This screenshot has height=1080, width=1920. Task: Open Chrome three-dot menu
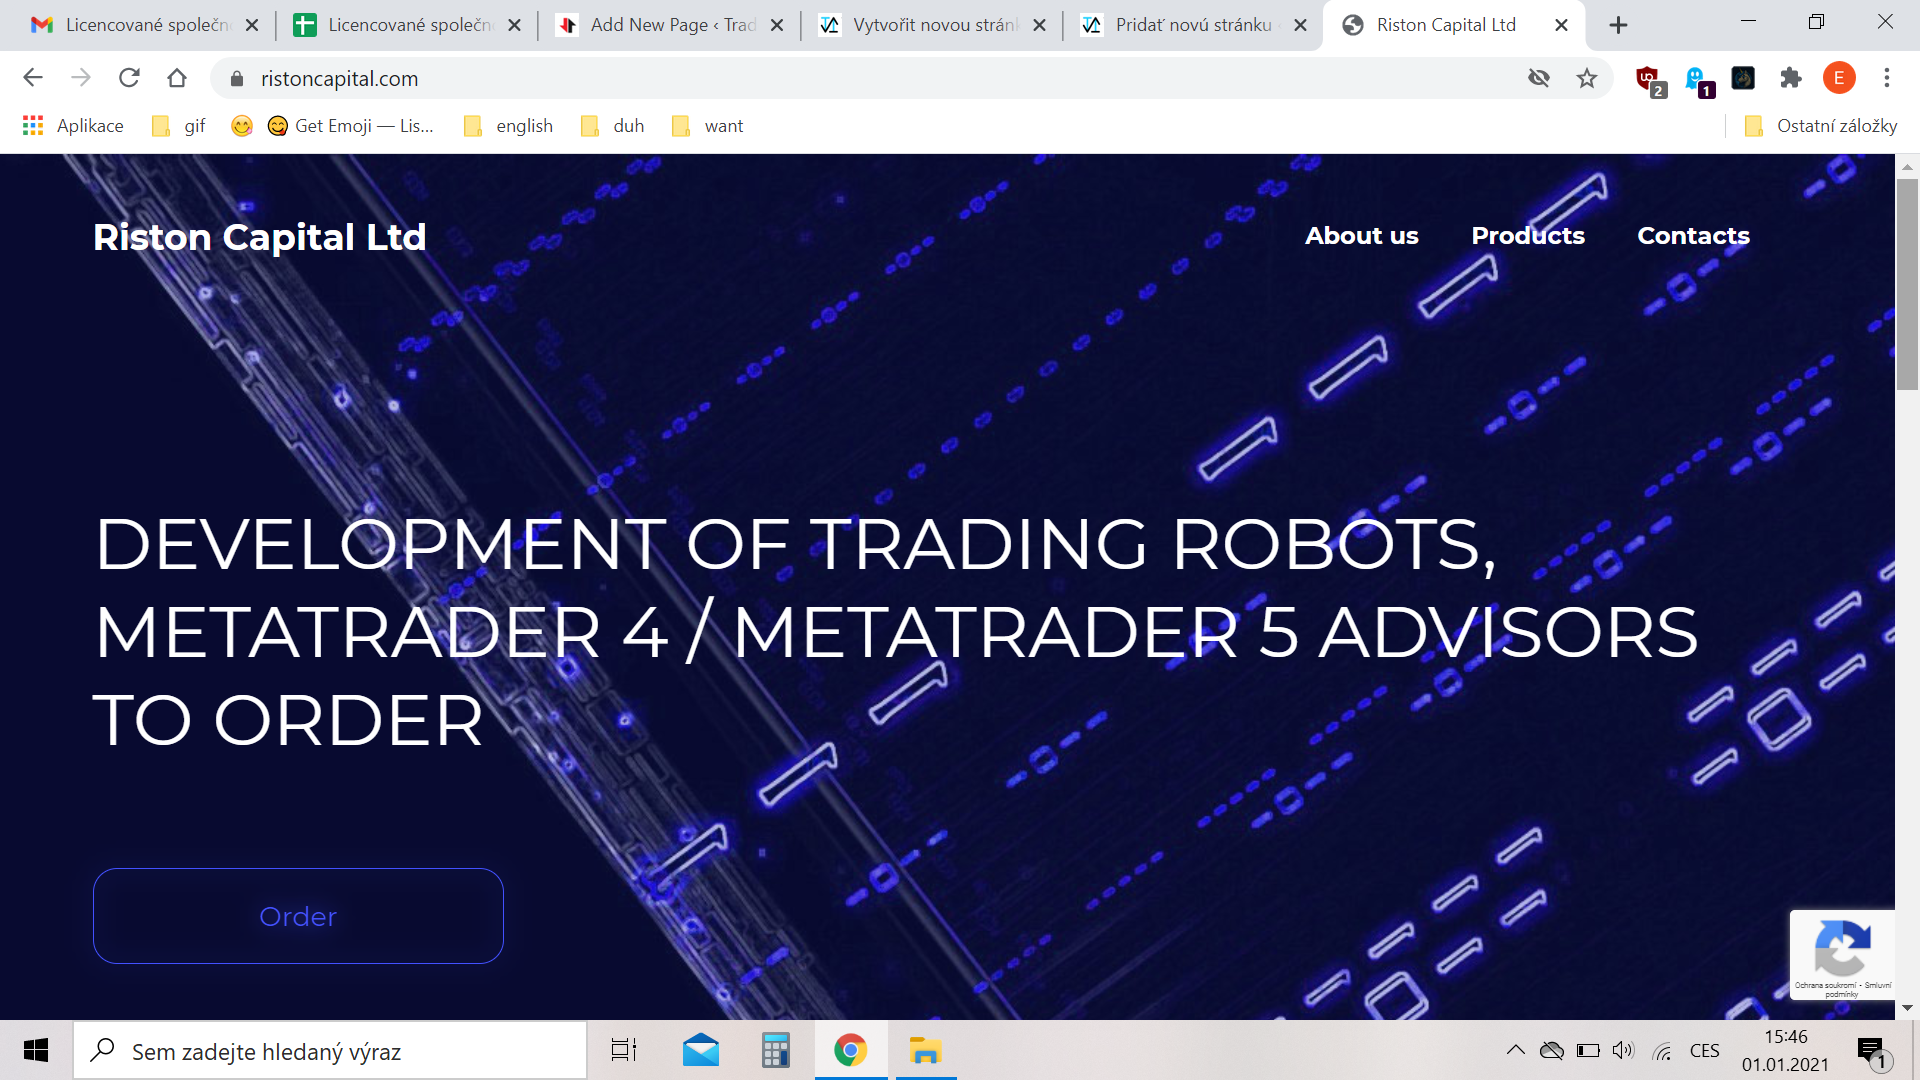[x=1887, y=78]
